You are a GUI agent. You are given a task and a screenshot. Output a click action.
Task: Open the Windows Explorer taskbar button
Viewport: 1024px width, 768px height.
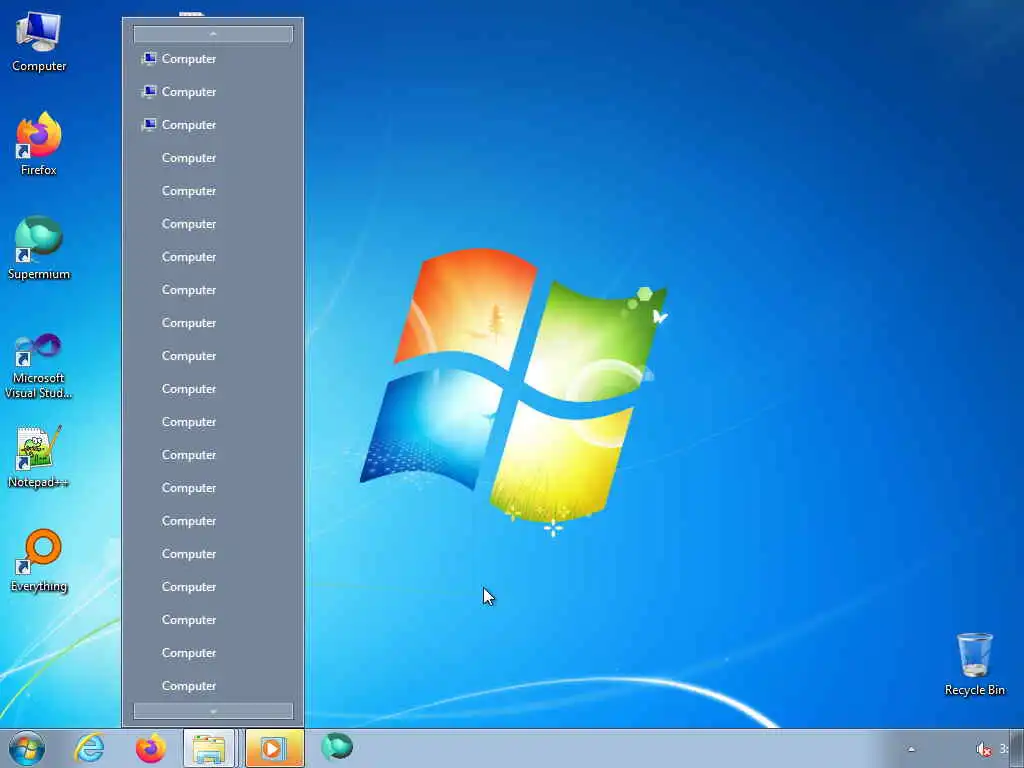[209, 748]
